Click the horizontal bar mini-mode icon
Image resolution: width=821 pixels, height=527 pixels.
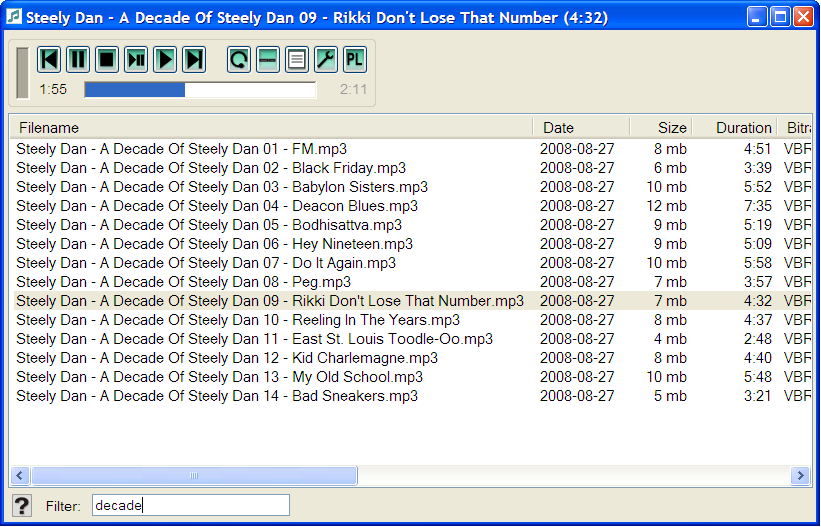pos(268,59)
